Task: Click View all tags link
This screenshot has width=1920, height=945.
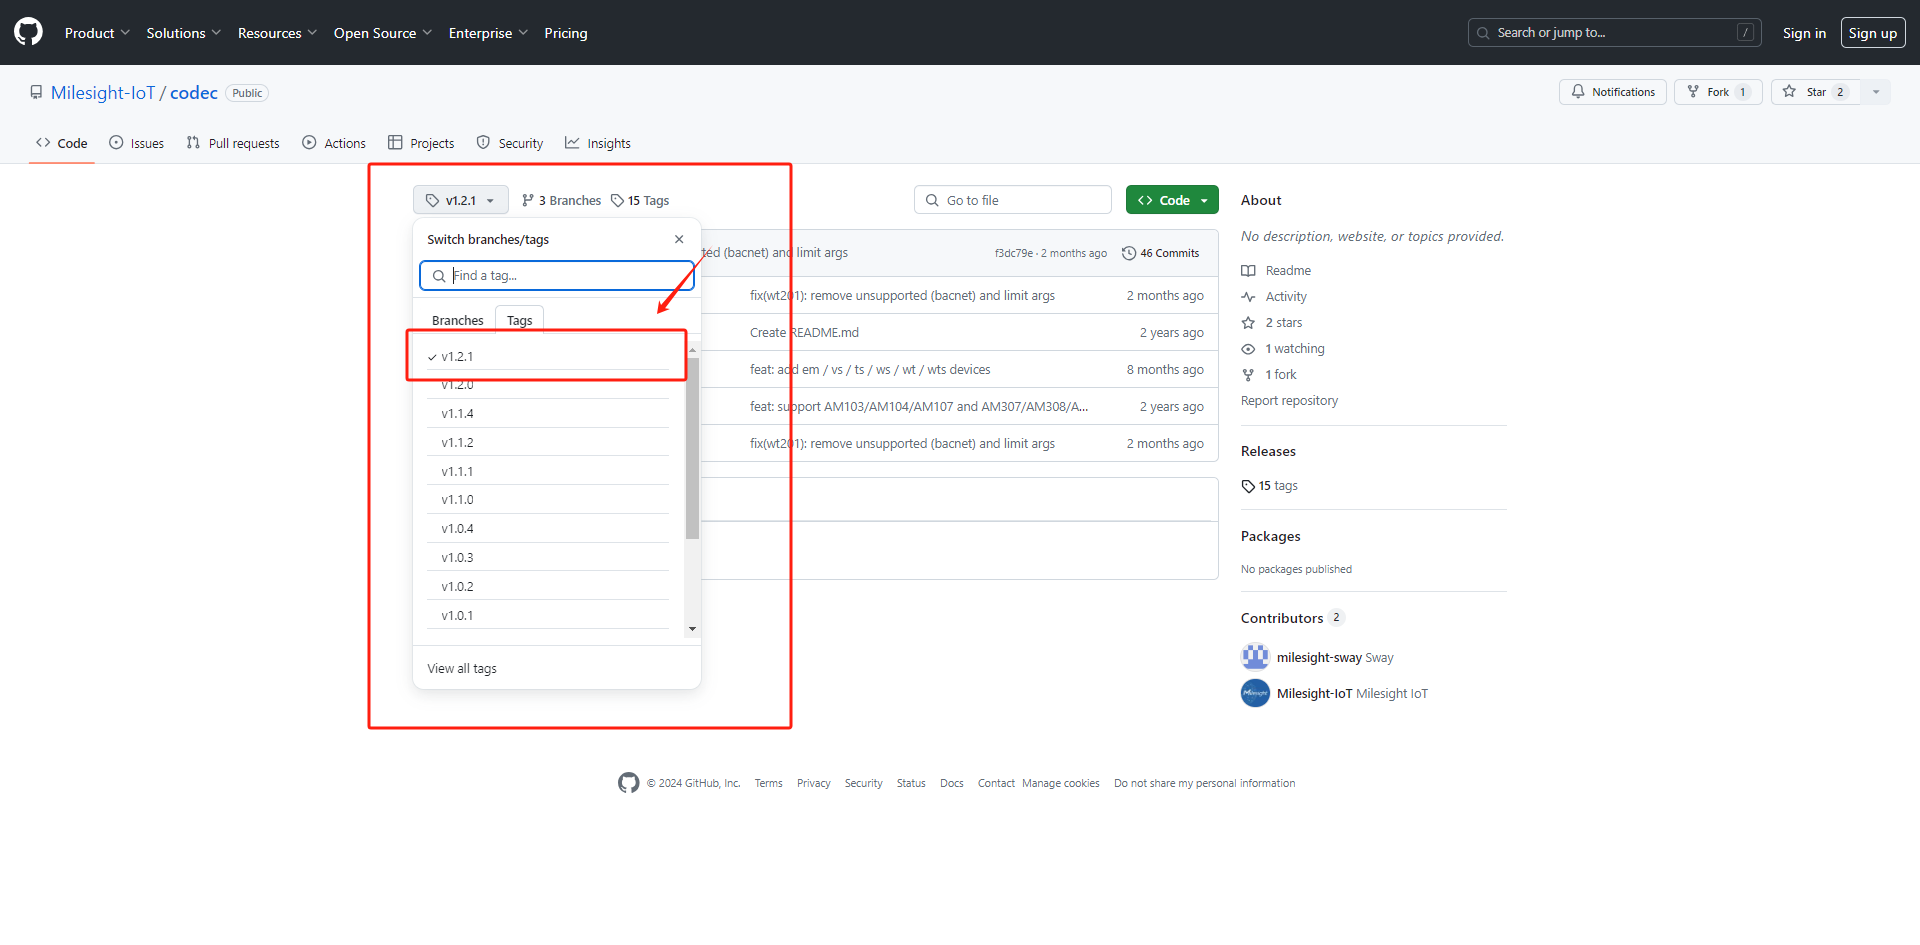Action: (462, 668)
